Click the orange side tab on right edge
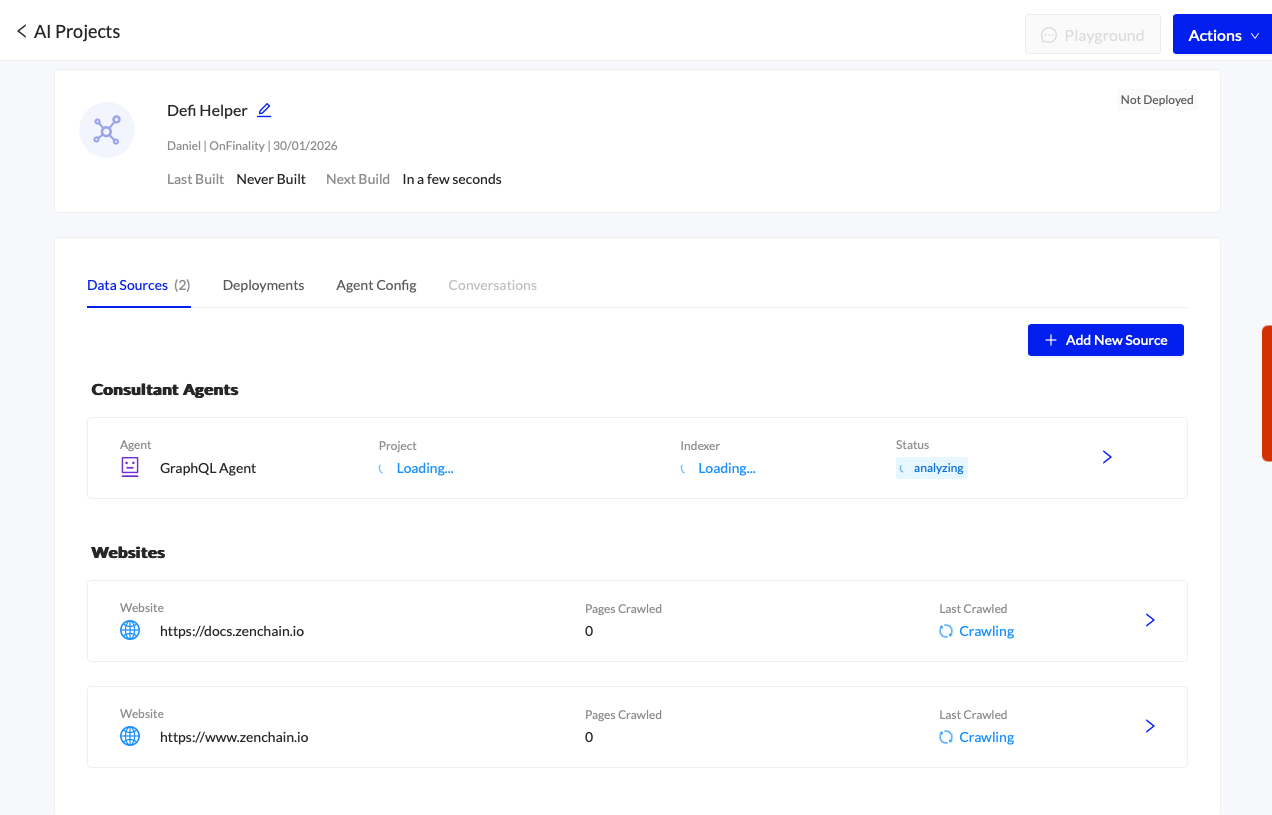The height and width of the screenshot is (815, 1272). click(x=1266, y=392)
